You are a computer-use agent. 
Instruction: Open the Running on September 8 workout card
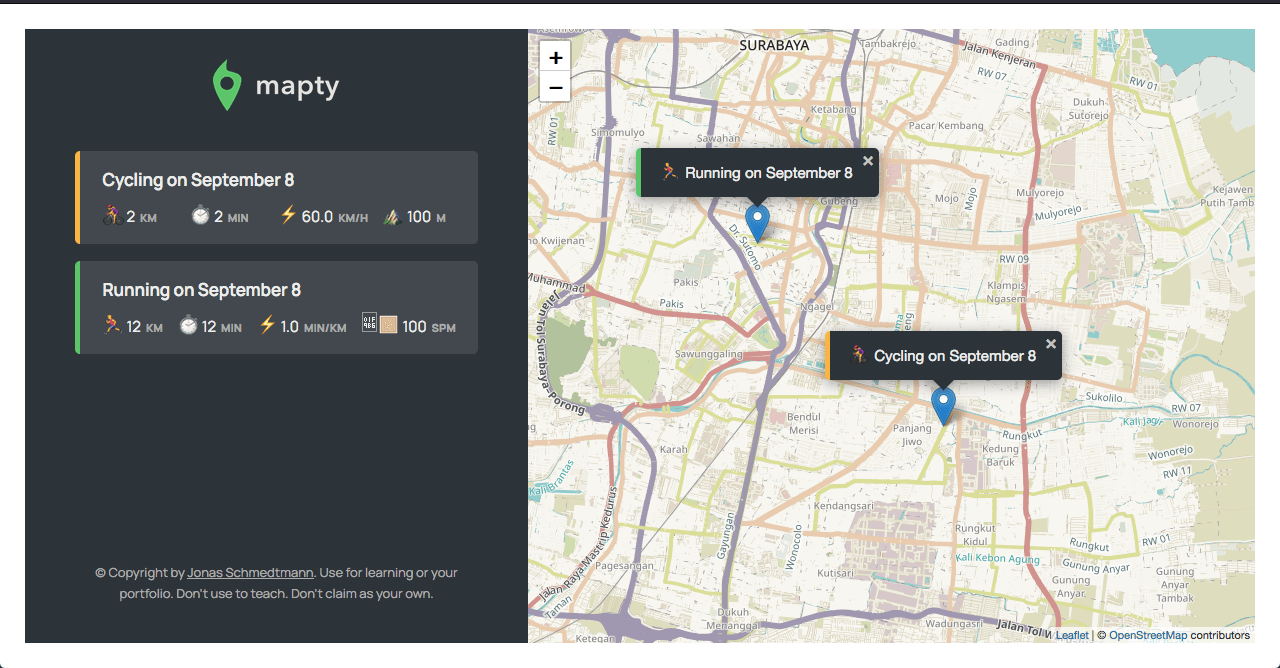point(276,307)
